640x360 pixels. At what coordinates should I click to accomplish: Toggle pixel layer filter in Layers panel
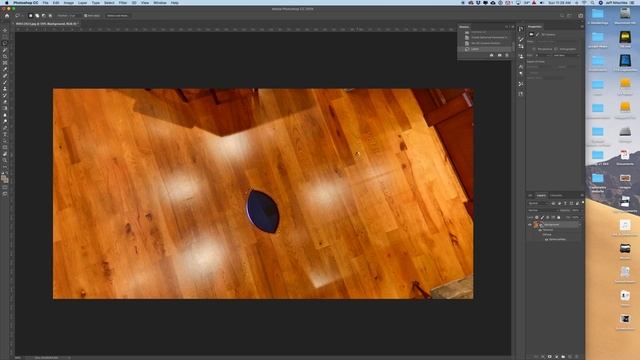tap(553, 203)
